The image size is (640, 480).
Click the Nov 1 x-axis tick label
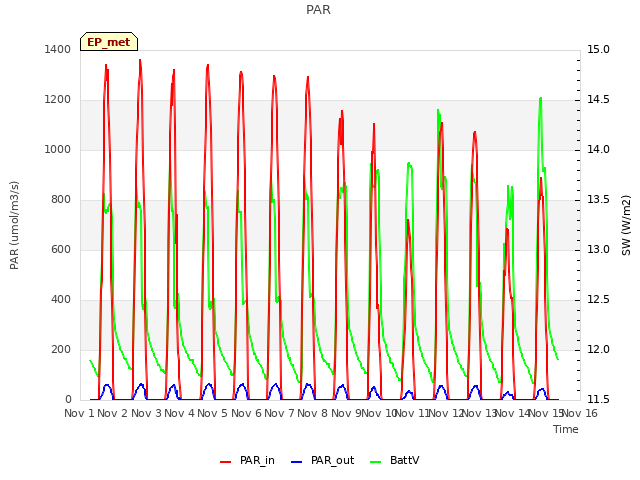click(x=79, y=413)
